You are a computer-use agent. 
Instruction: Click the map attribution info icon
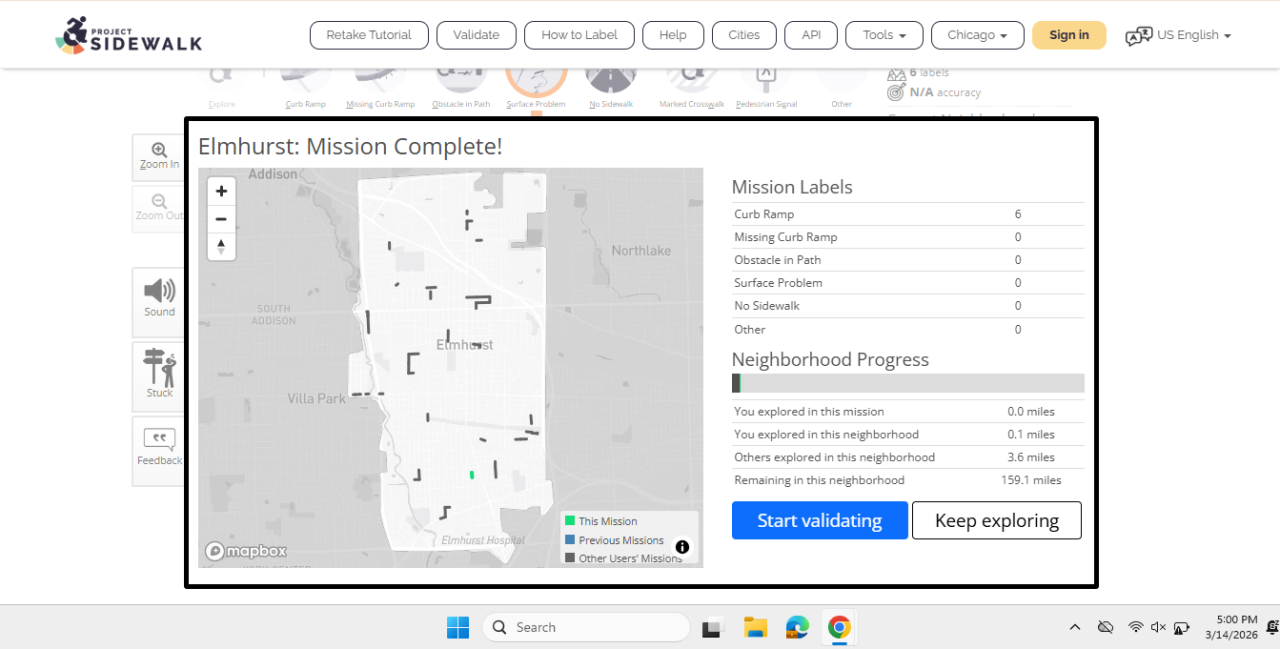click(x=682, y=547)
